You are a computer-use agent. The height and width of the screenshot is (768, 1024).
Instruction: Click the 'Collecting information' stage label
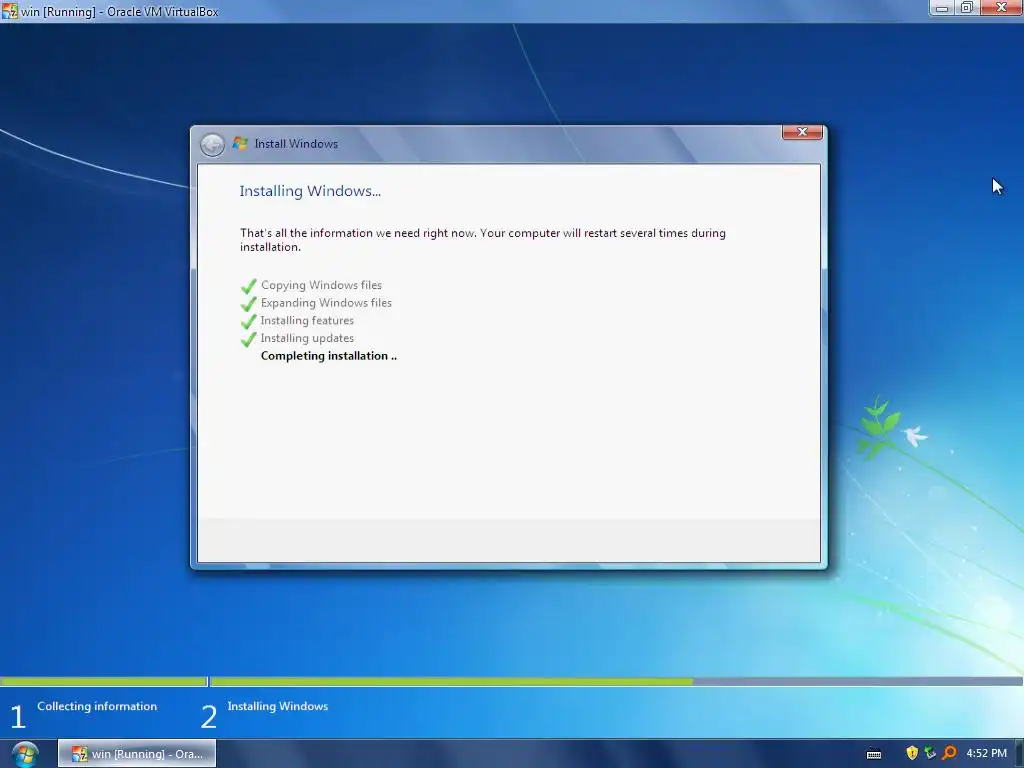tap(97, 707)
